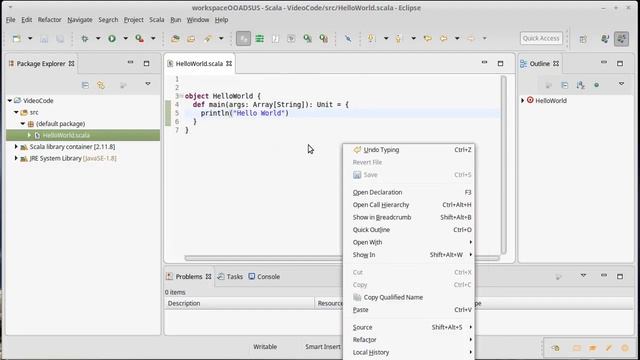Switch to the Console tab

264,277
